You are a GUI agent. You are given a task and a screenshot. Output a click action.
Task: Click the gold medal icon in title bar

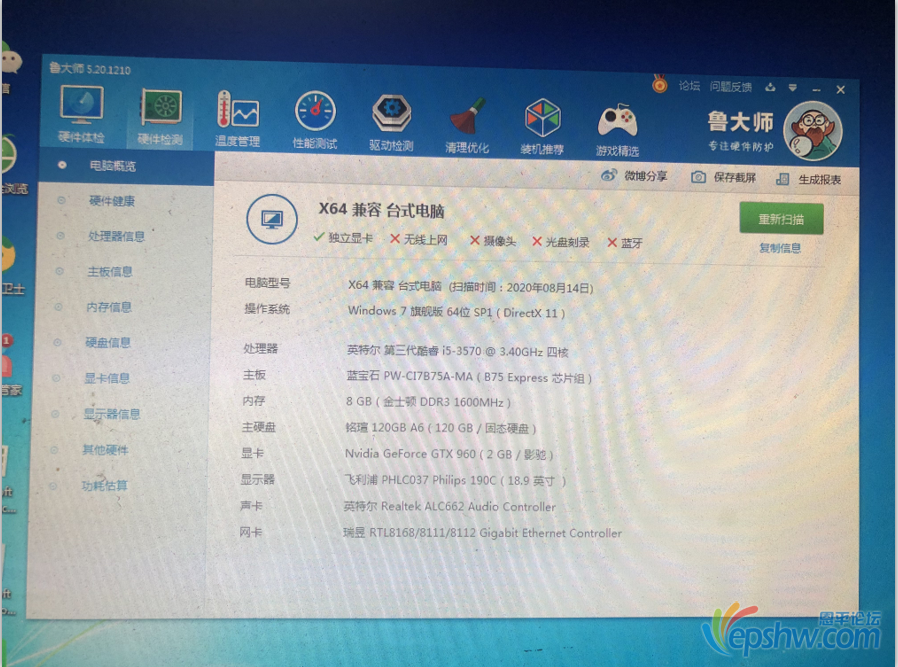click(660, 85)
